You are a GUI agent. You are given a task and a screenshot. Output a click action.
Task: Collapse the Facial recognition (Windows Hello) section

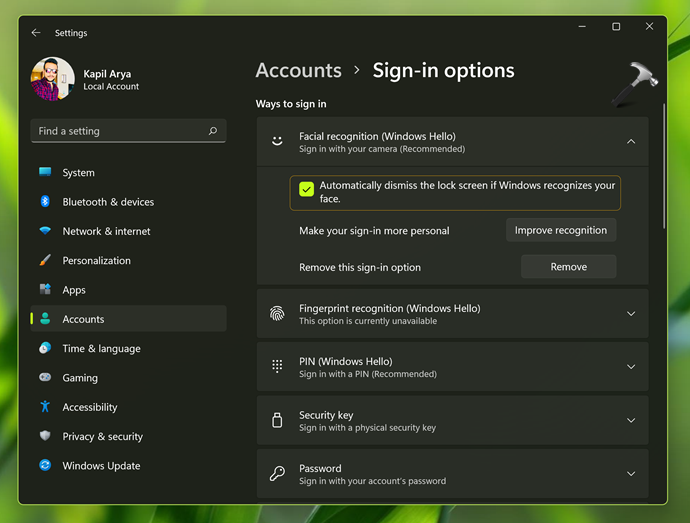pyautogui.click(x=630, y=142)
